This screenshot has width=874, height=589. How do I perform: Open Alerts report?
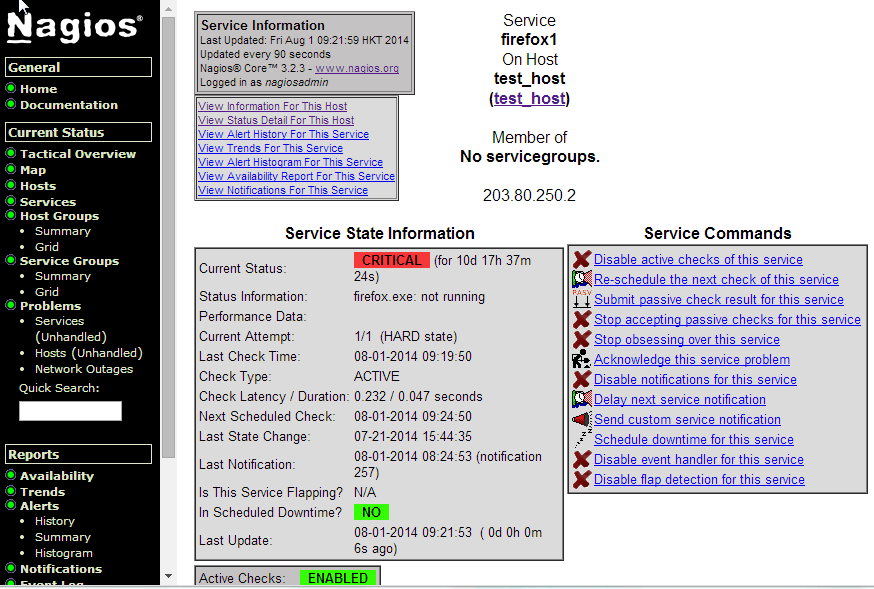(40, 506)
